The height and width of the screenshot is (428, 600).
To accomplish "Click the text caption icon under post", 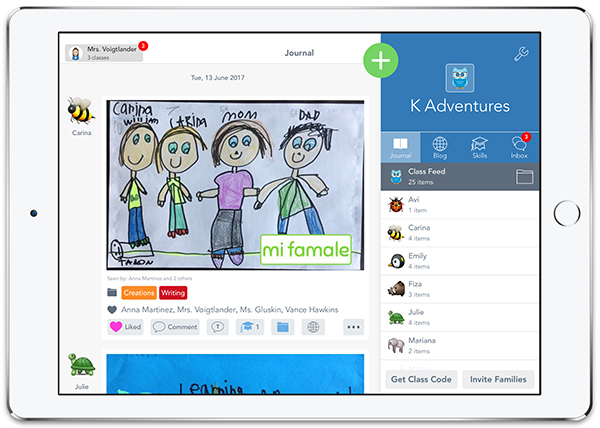I will coord(217,327).
